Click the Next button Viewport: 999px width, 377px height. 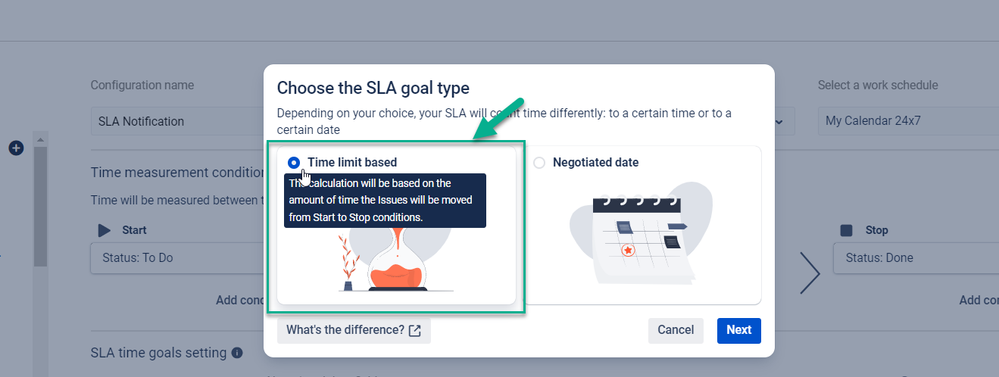(739, 330)
